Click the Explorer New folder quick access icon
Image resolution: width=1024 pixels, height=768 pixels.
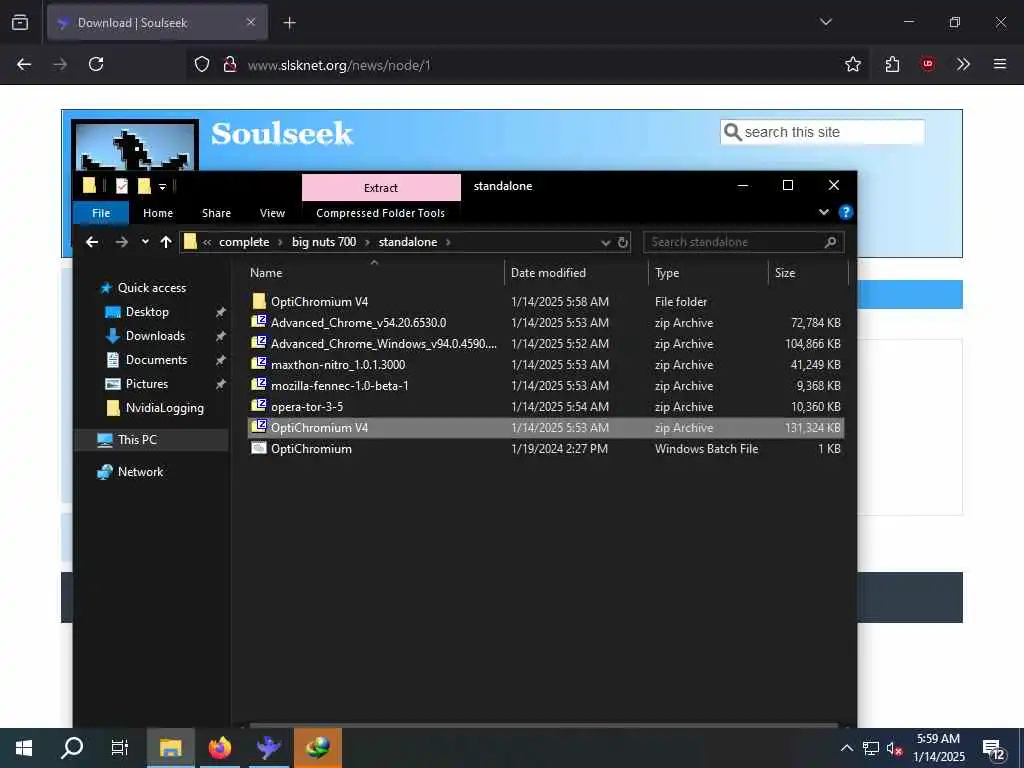(144, 187)
